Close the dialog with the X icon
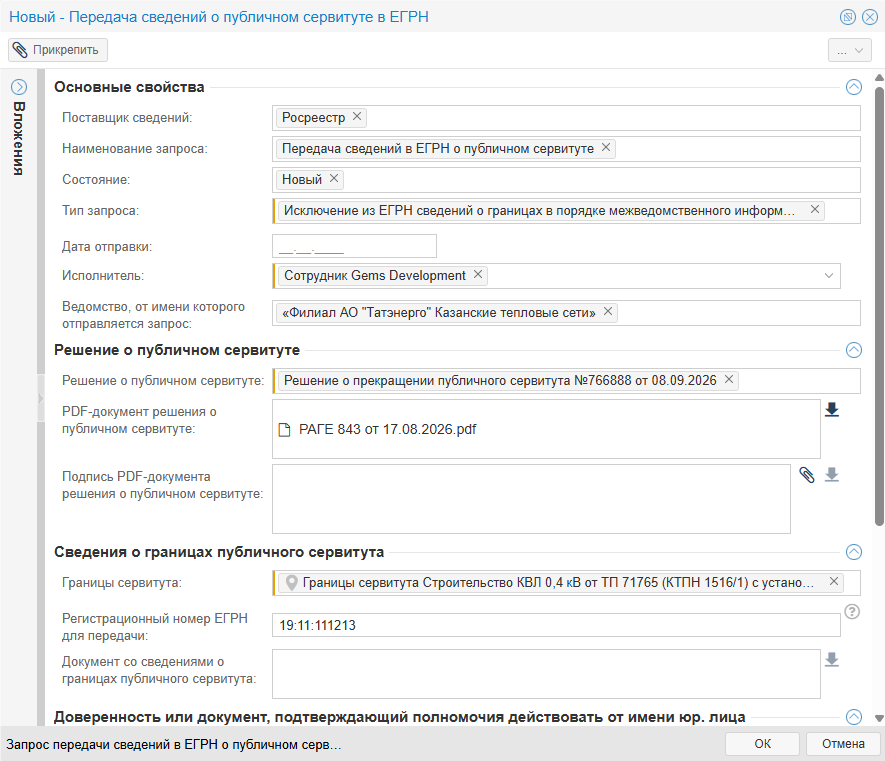Viewport: 885px width, 761px height. point(870,17)
